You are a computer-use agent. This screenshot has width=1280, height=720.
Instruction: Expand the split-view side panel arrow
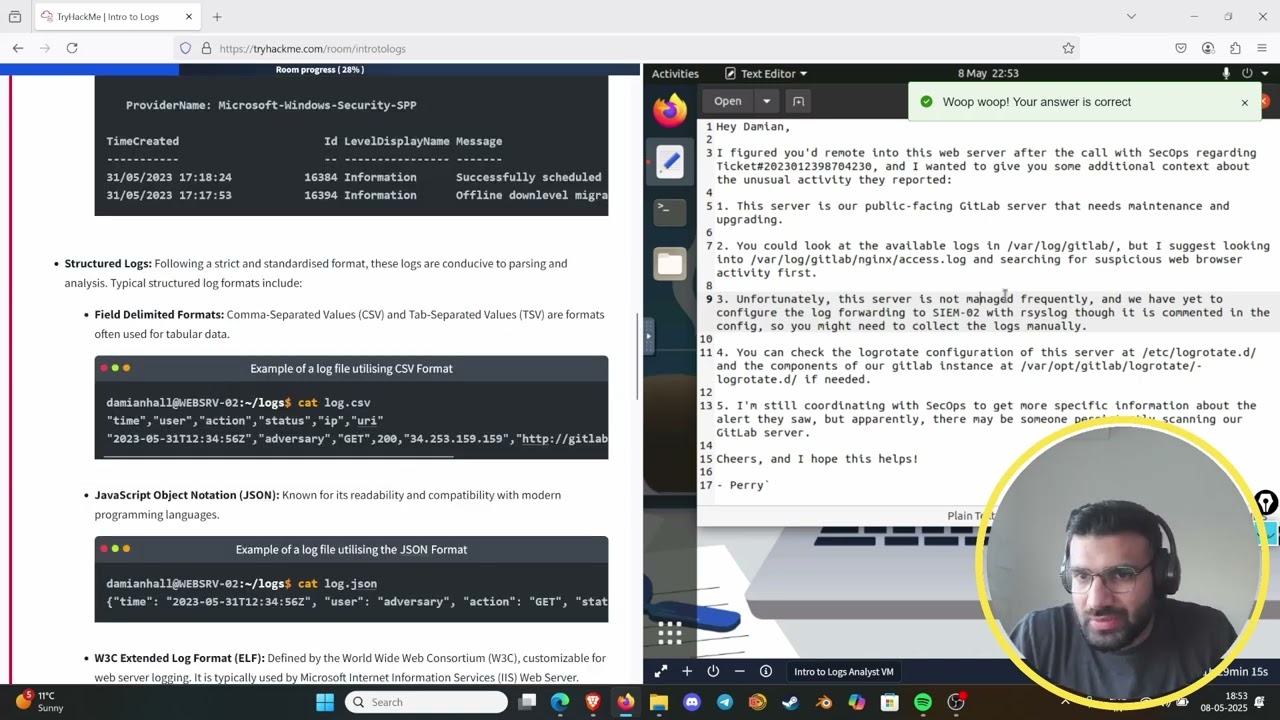click(x=648, y=336)
